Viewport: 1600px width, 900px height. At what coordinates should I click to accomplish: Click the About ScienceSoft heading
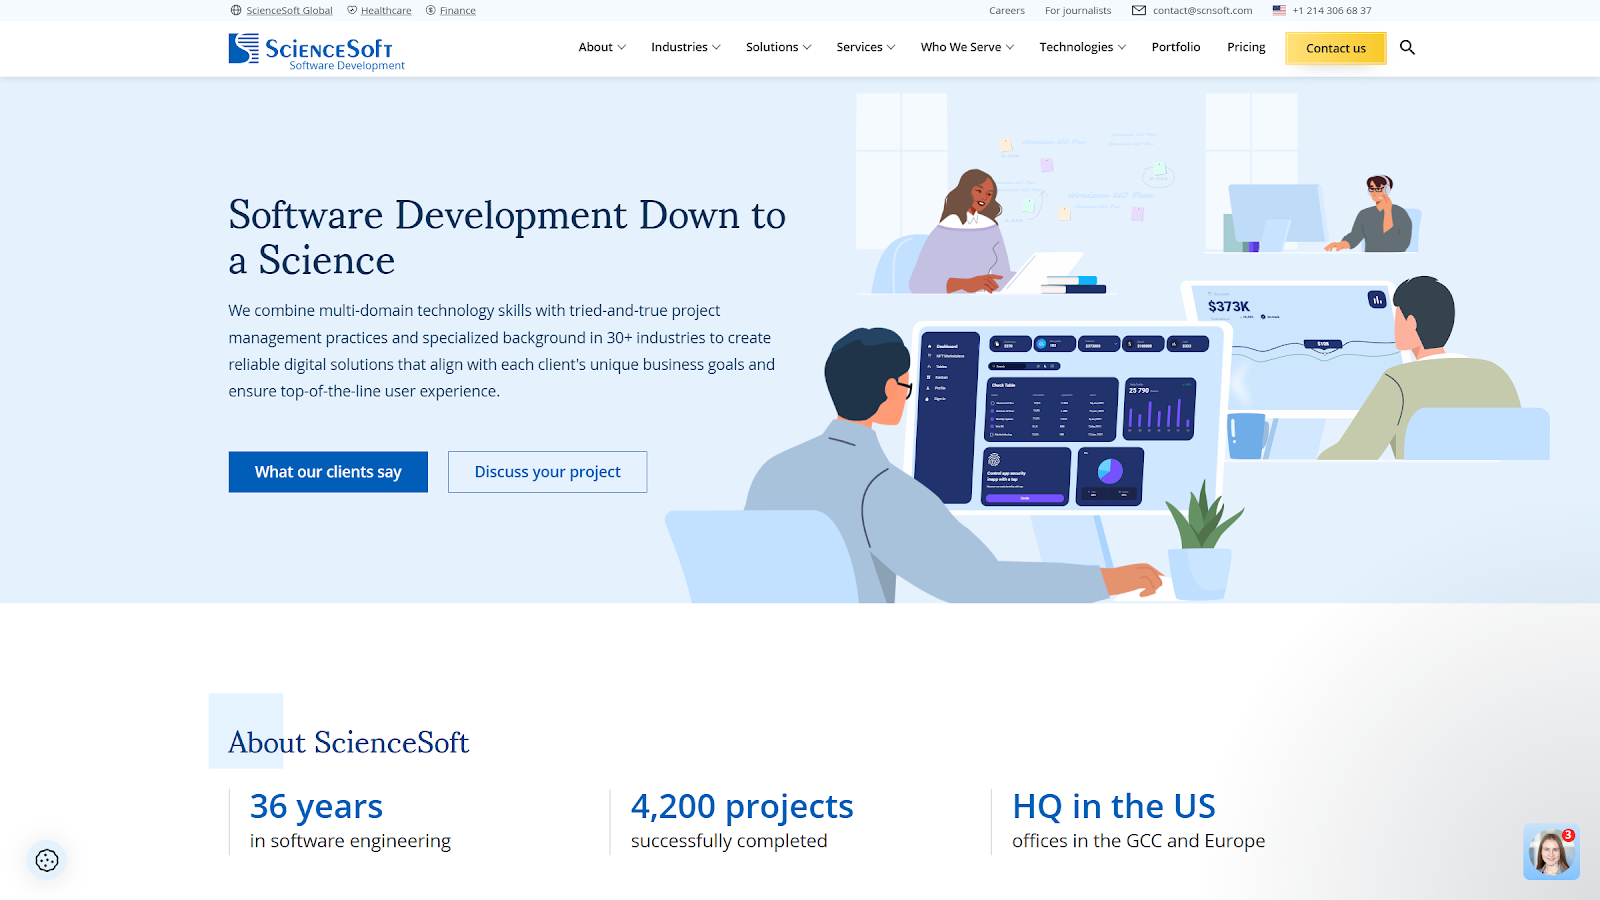[x=349, y=742]
